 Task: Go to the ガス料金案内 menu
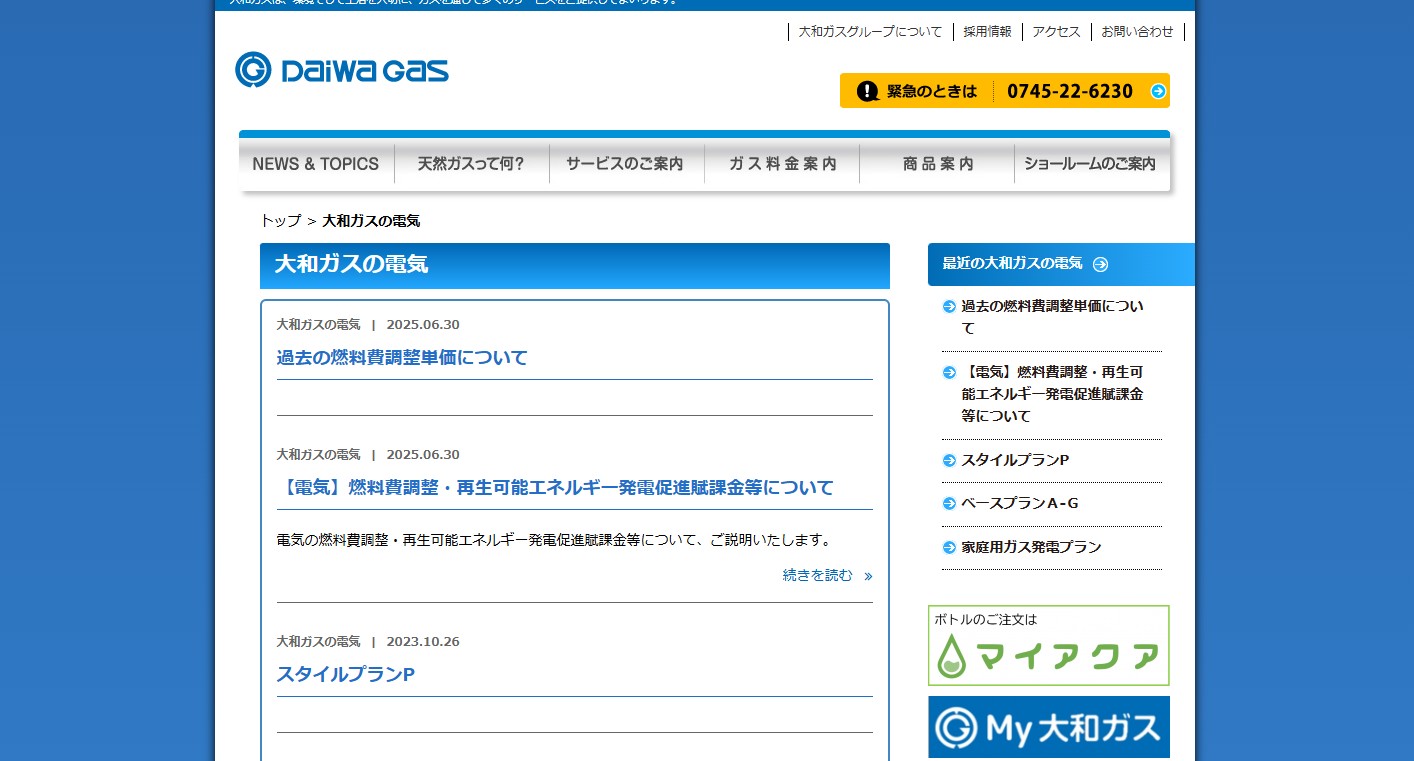pyautogui.click(x=782, y=164)
